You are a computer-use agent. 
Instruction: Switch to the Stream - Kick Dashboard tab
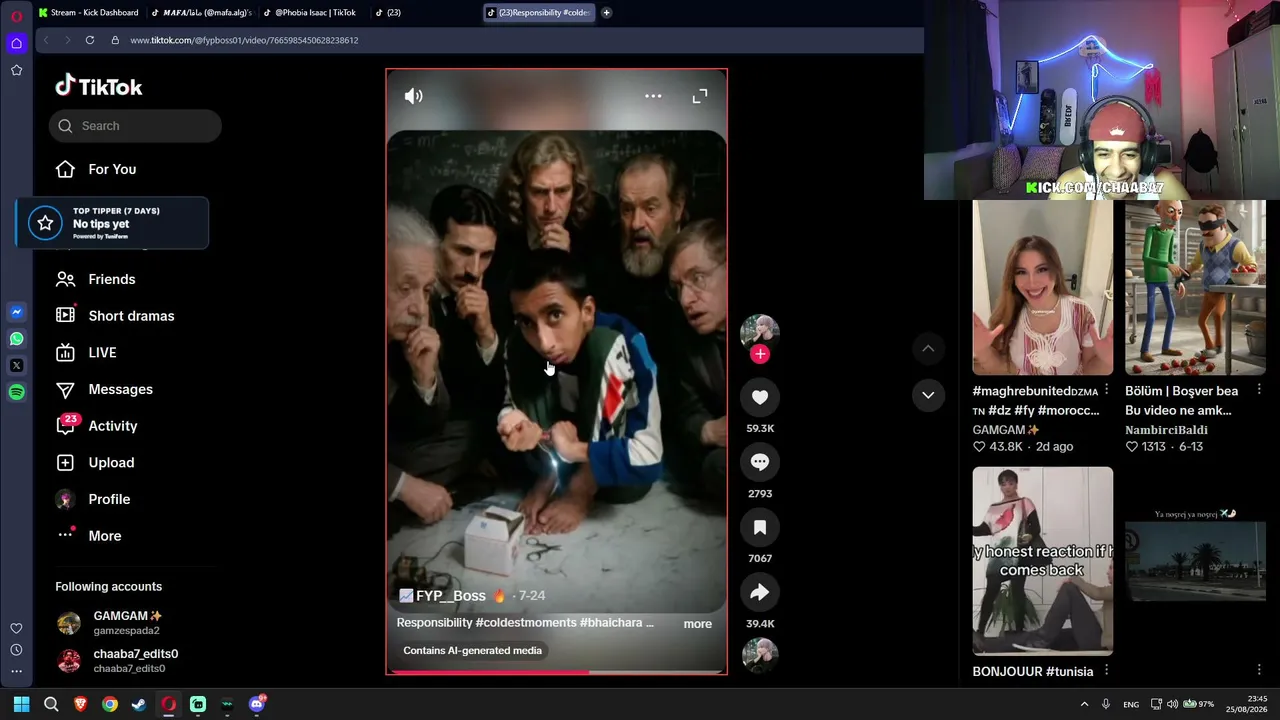[x=89, y=13]
